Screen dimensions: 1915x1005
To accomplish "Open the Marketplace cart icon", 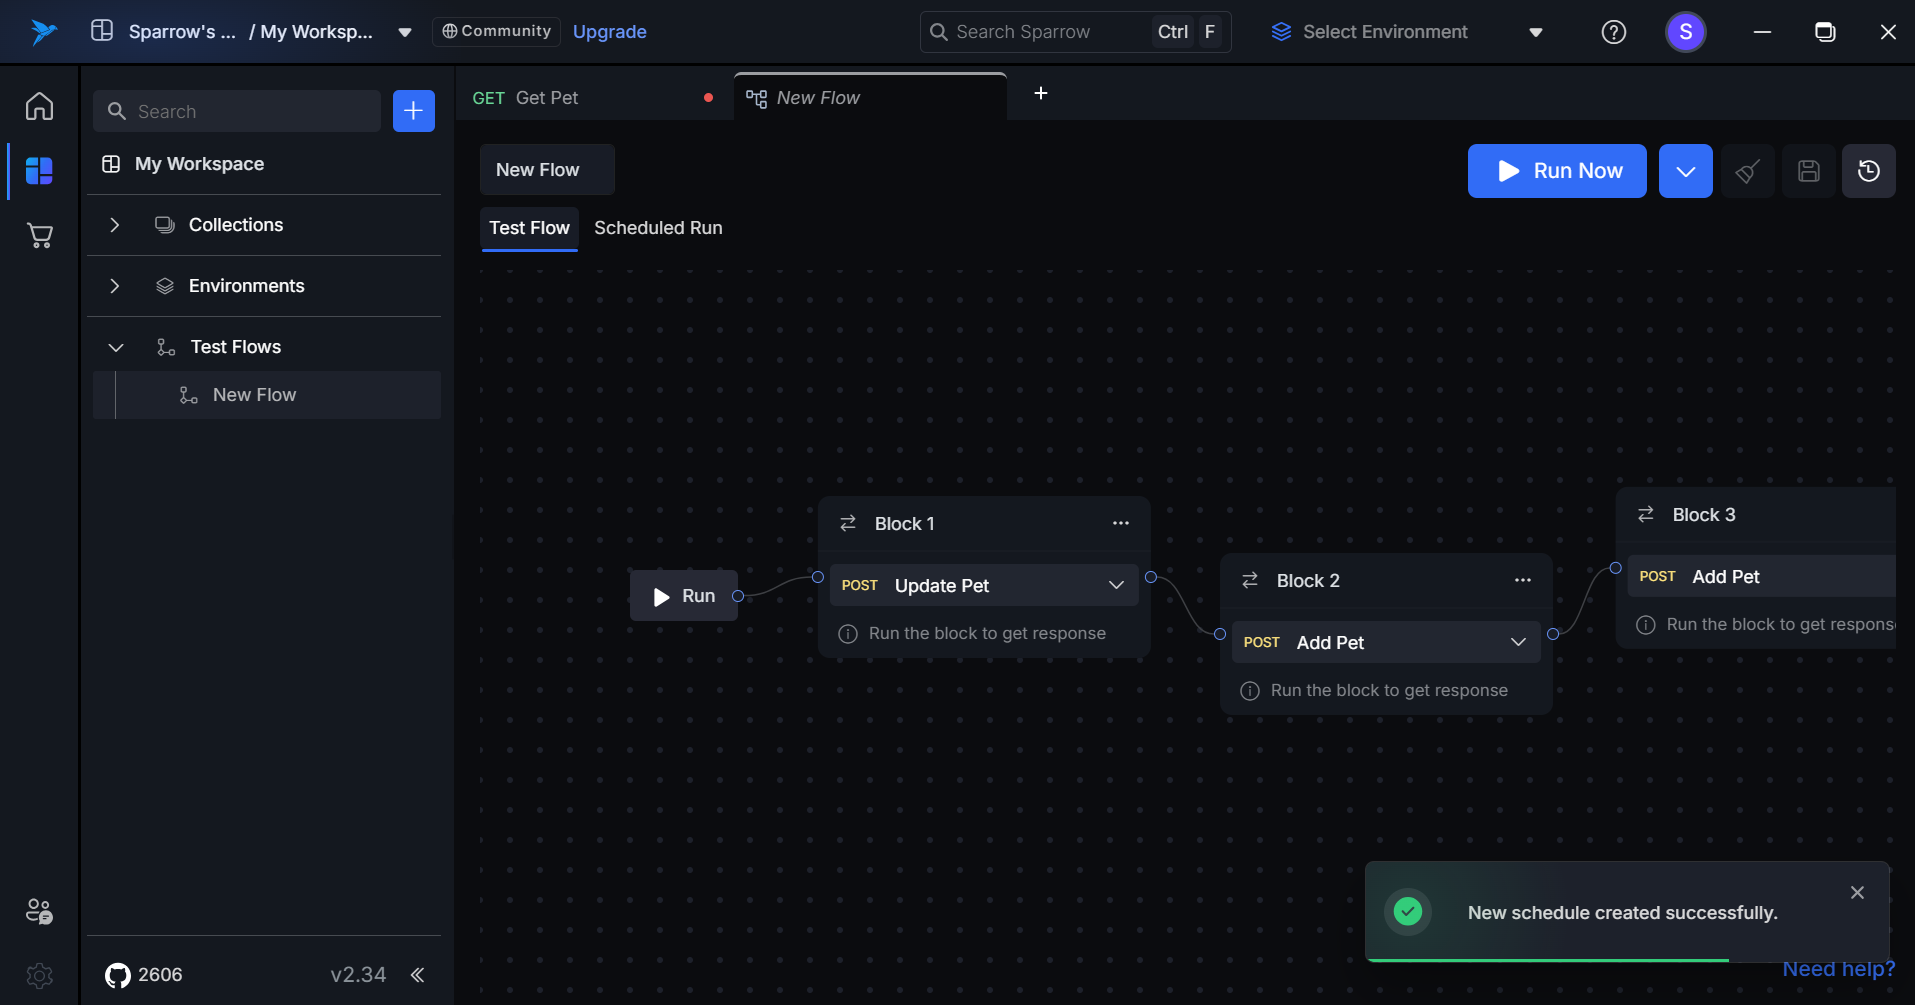I will (x=39, y=236).
